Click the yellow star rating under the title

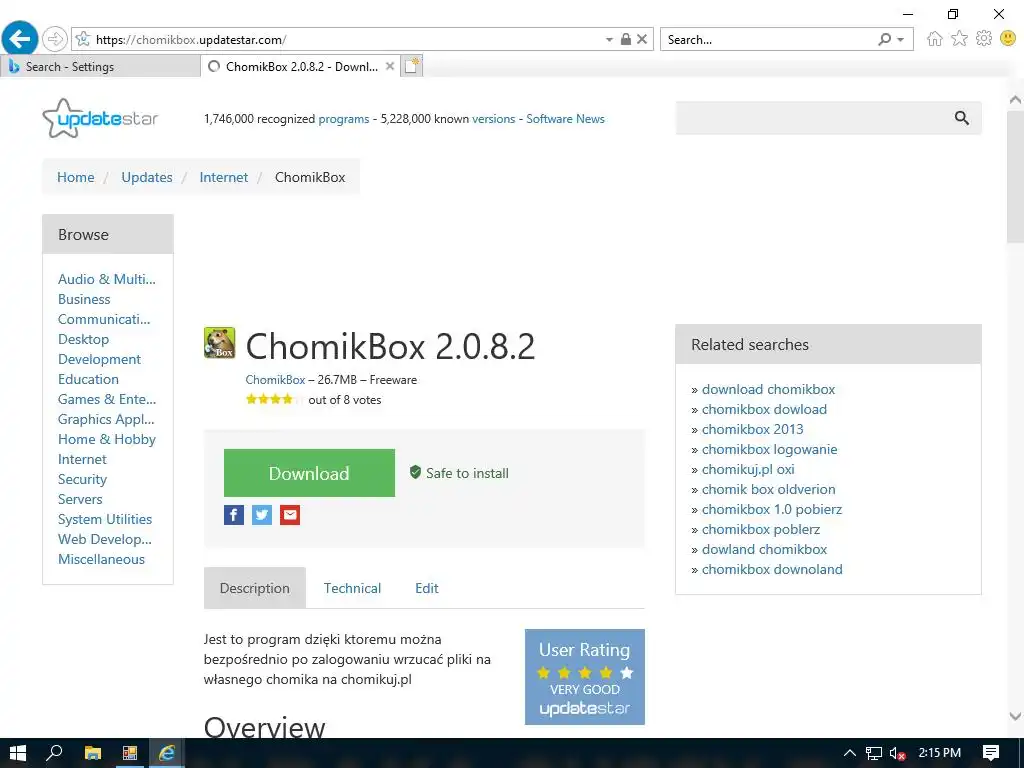coord(274,399)
